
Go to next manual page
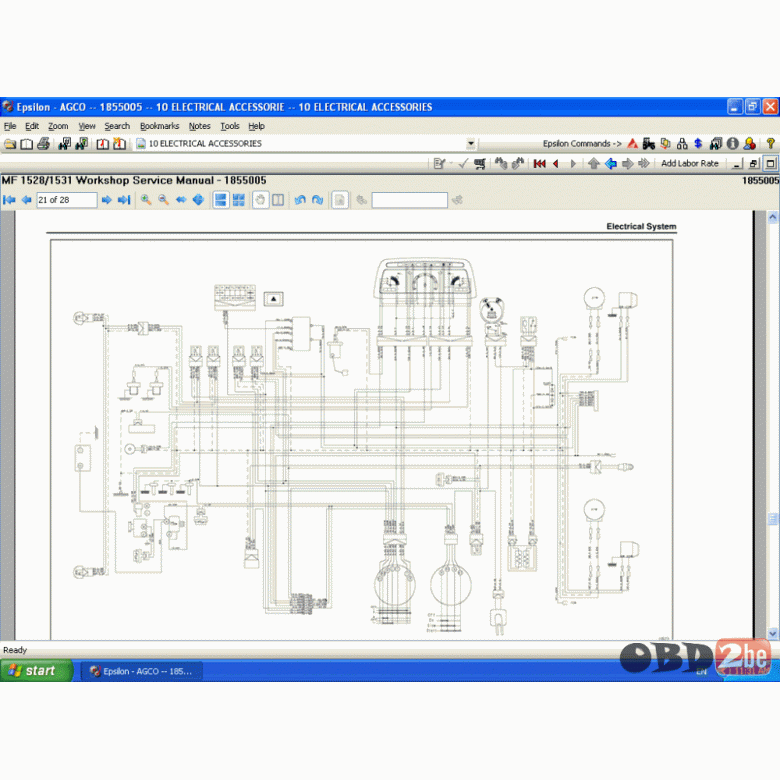106,200
